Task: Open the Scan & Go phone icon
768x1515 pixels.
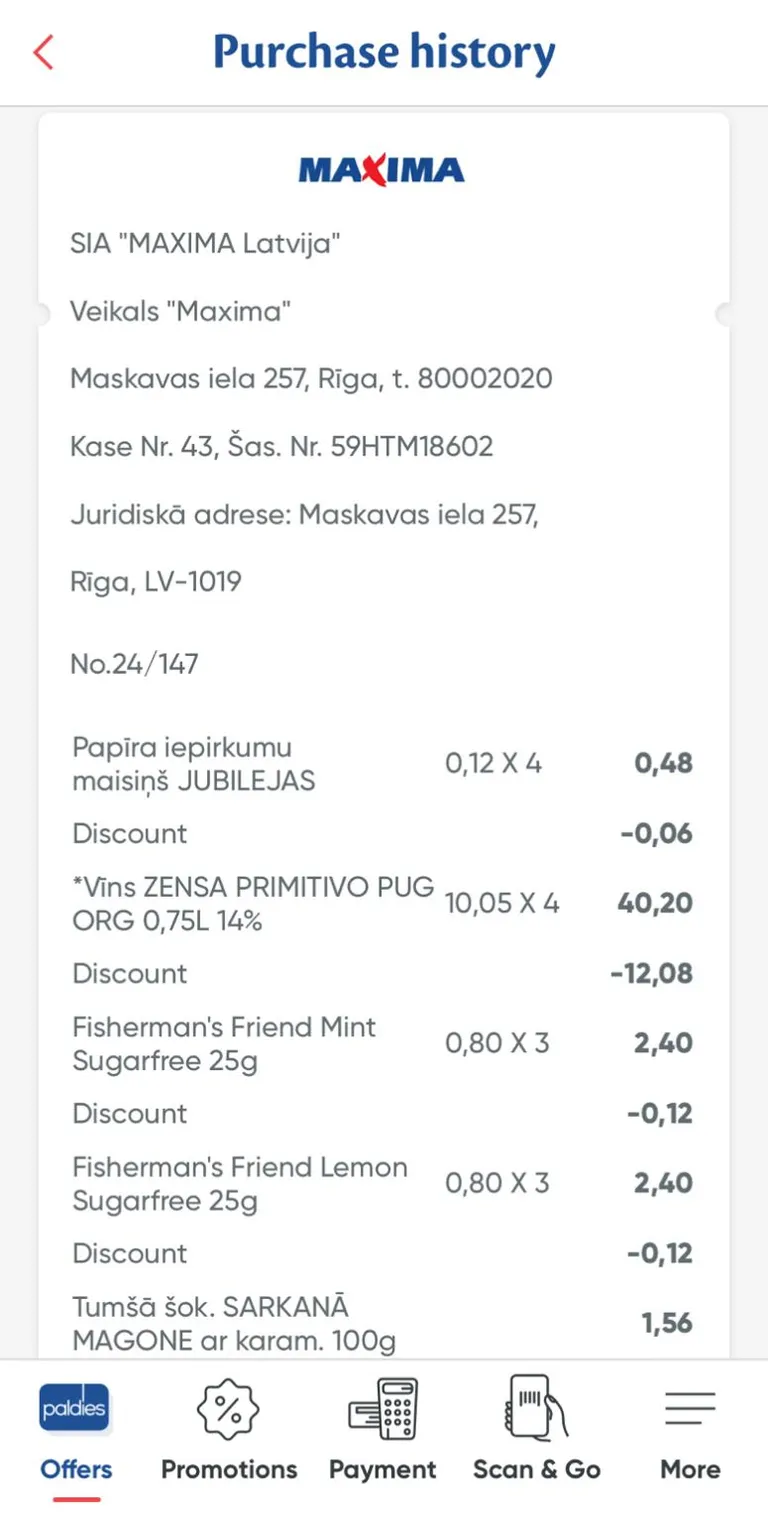Action: point(537,1407)
